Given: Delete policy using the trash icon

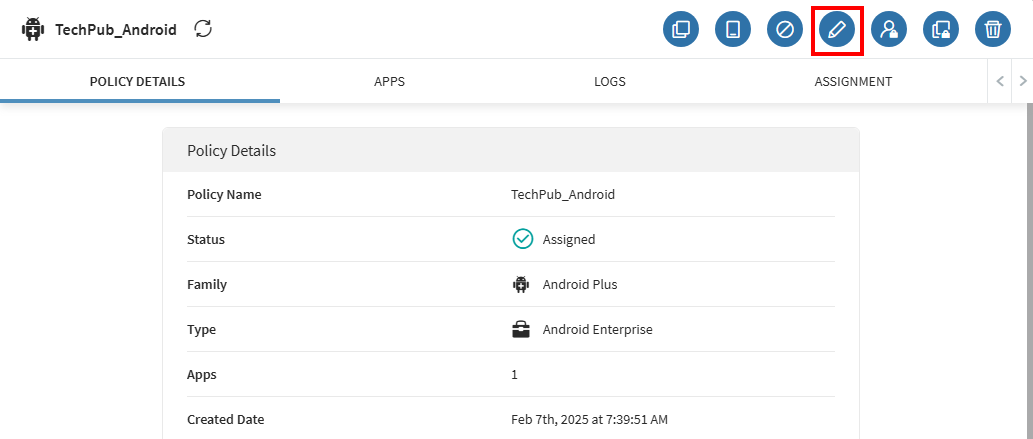Looking at the screenshot, I should pos(993,30).
